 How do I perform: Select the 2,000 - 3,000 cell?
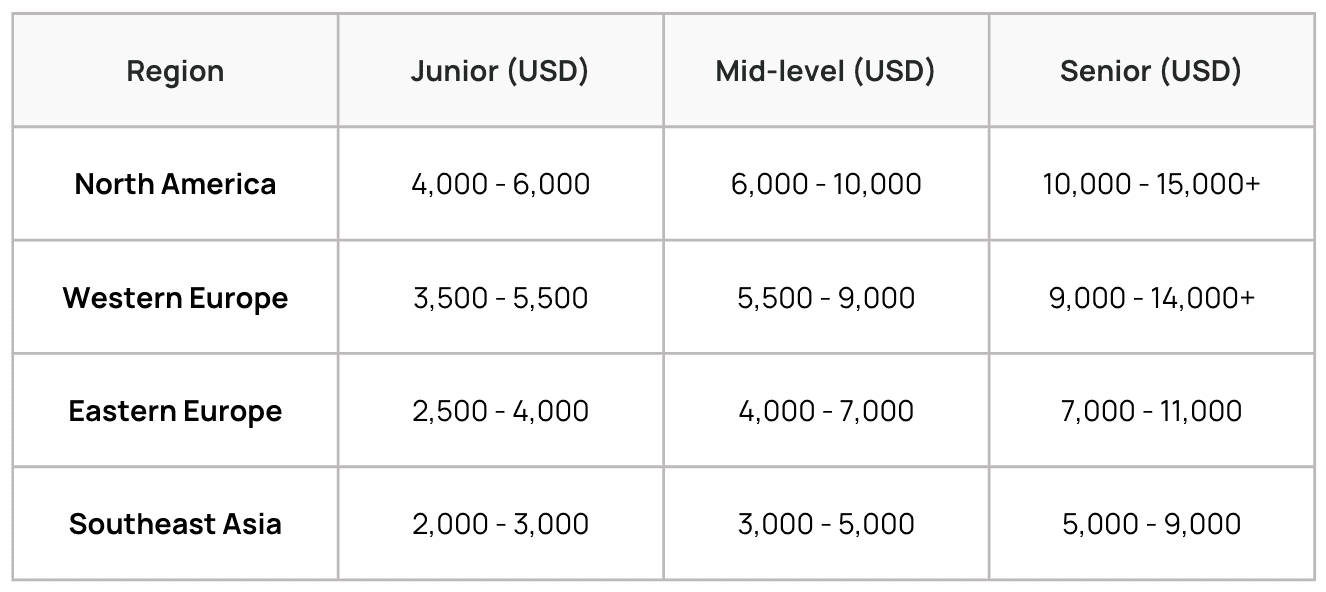(500, 523)
